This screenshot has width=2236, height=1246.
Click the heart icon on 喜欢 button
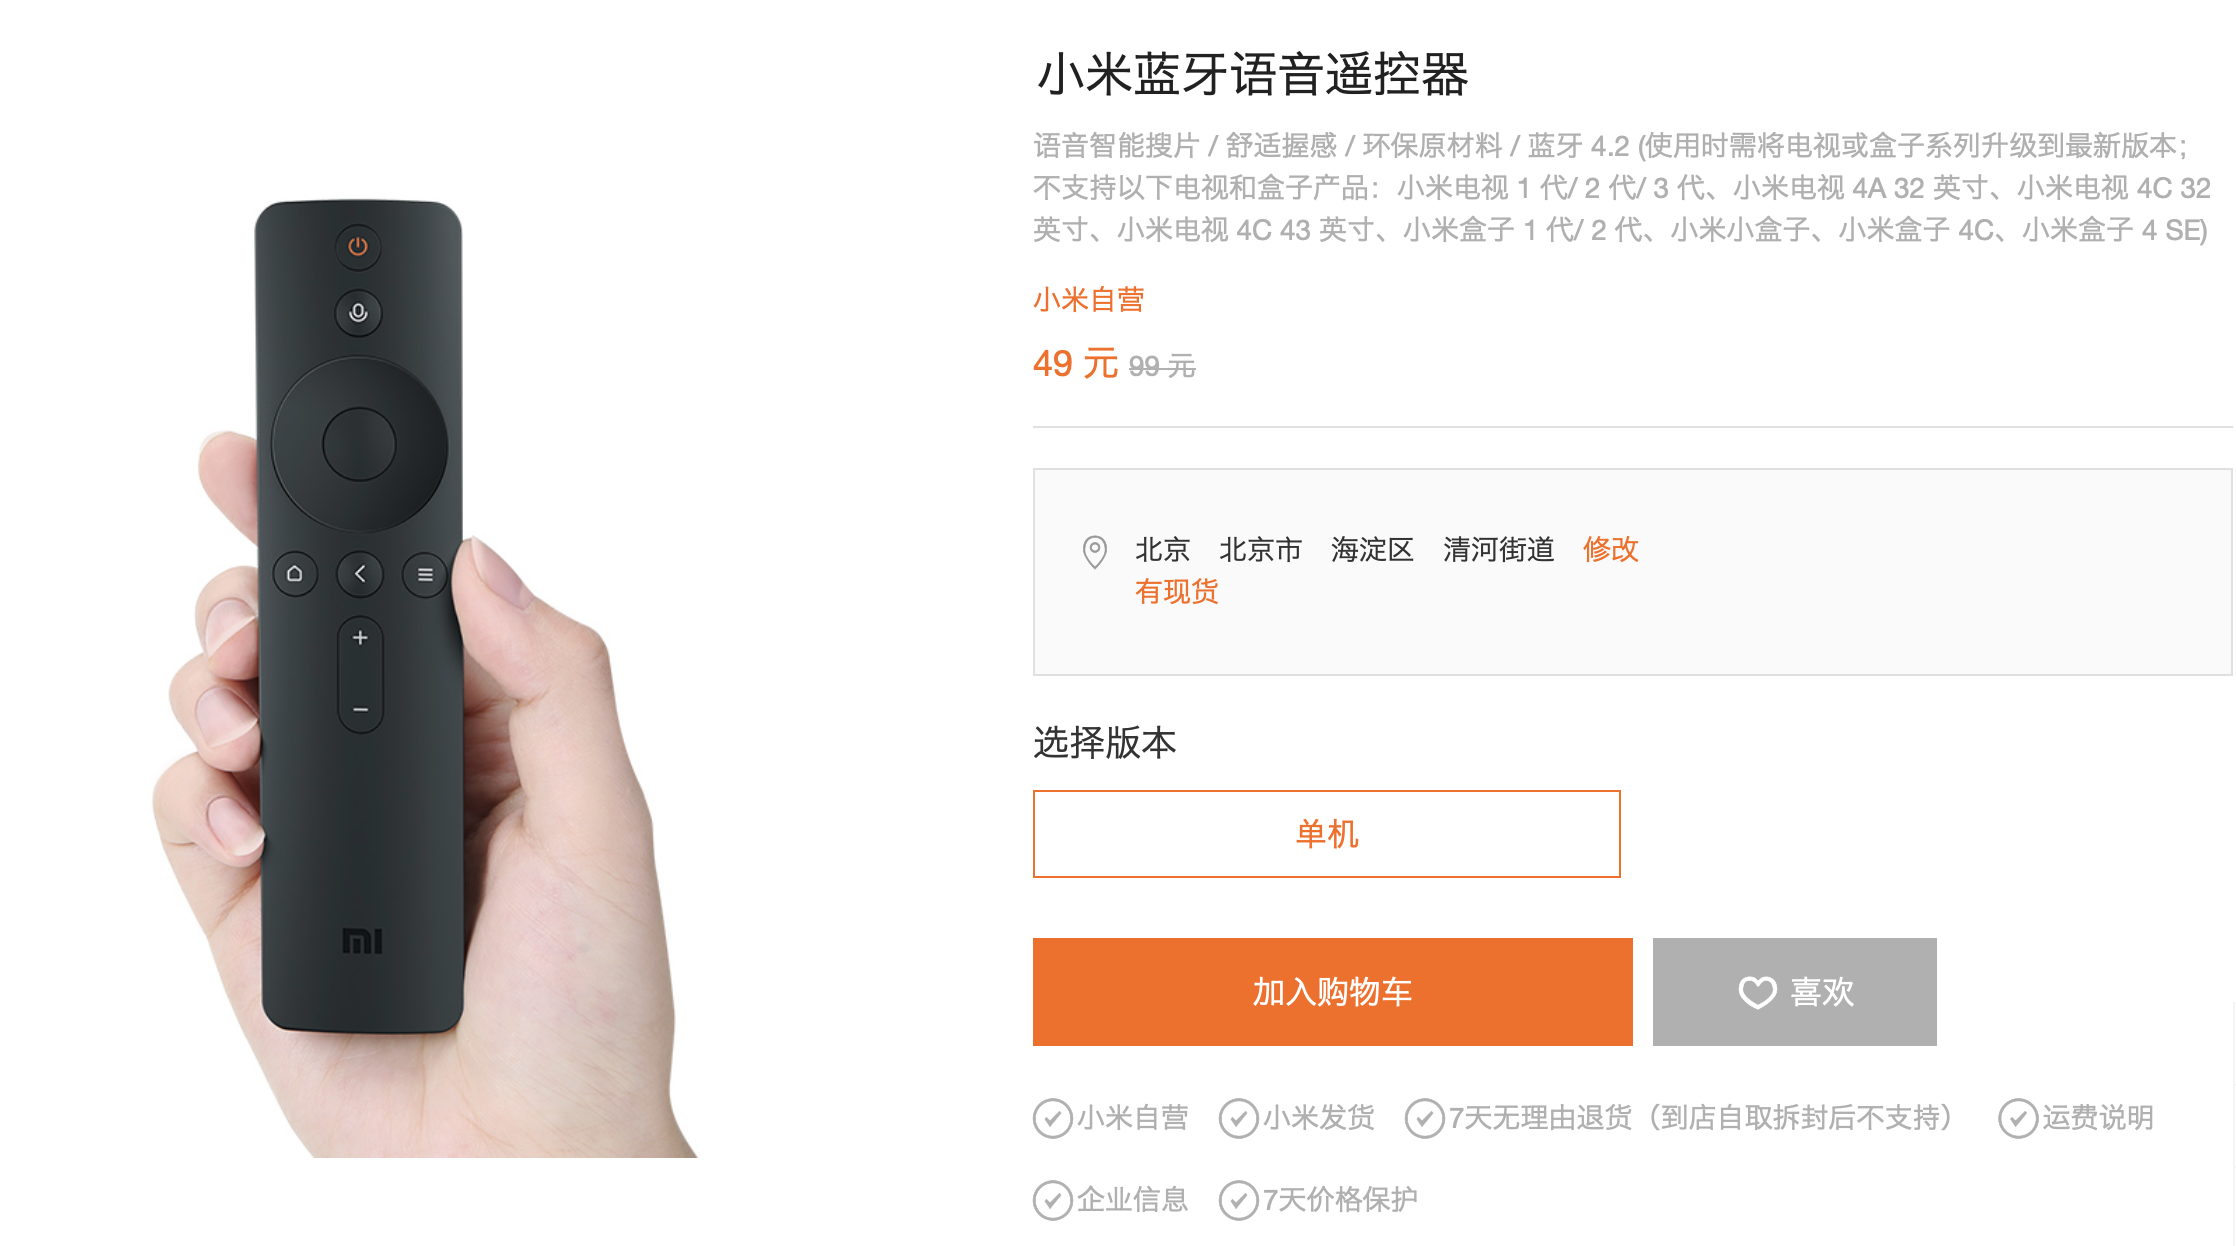click(1757, 992)
